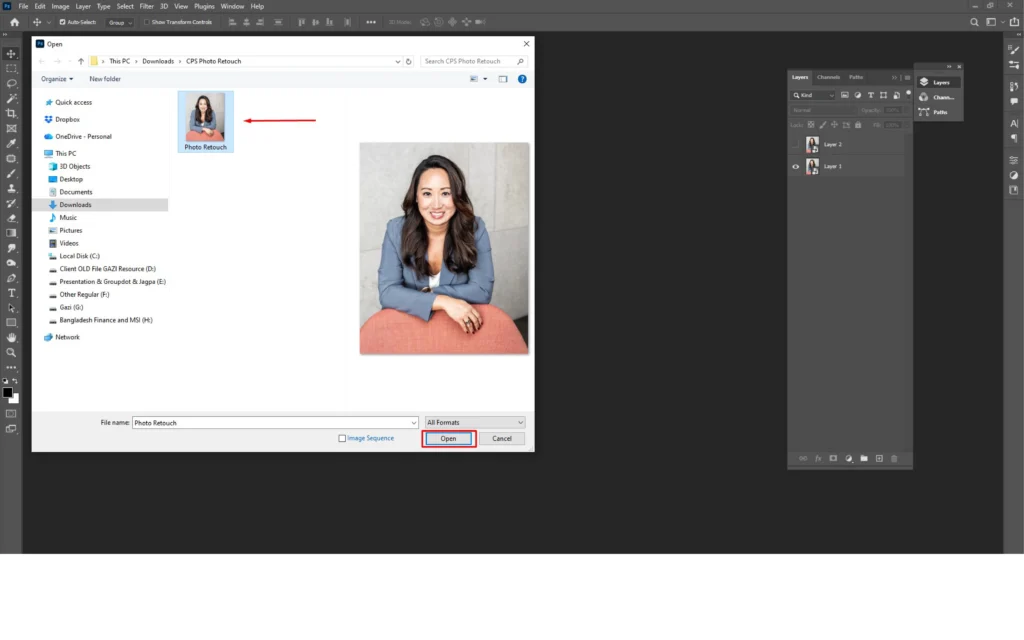This screenshot has height=640, width=1024.
Task: Open the All Formats file type dropdown
Action: coord(475,421)
